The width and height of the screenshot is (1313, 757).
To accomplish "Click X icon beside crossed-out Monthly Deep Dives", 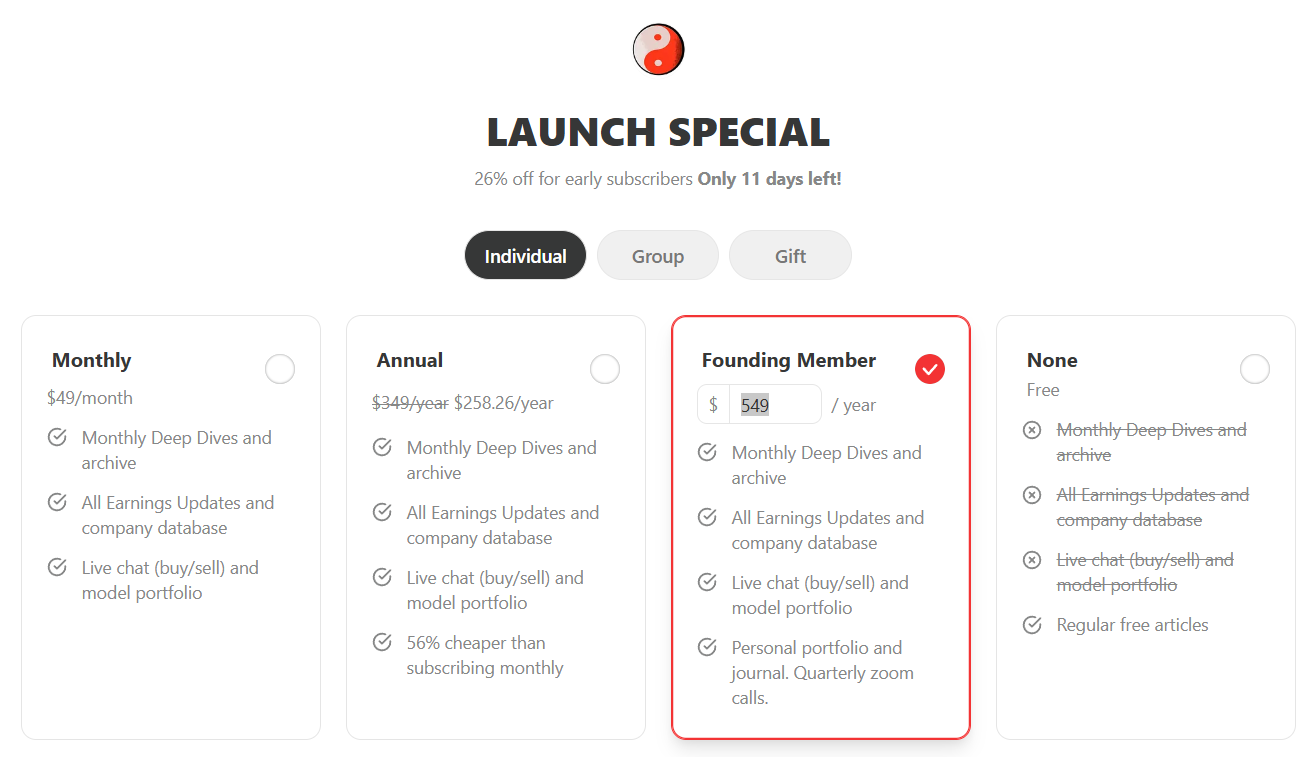I will pos(1032,430).
